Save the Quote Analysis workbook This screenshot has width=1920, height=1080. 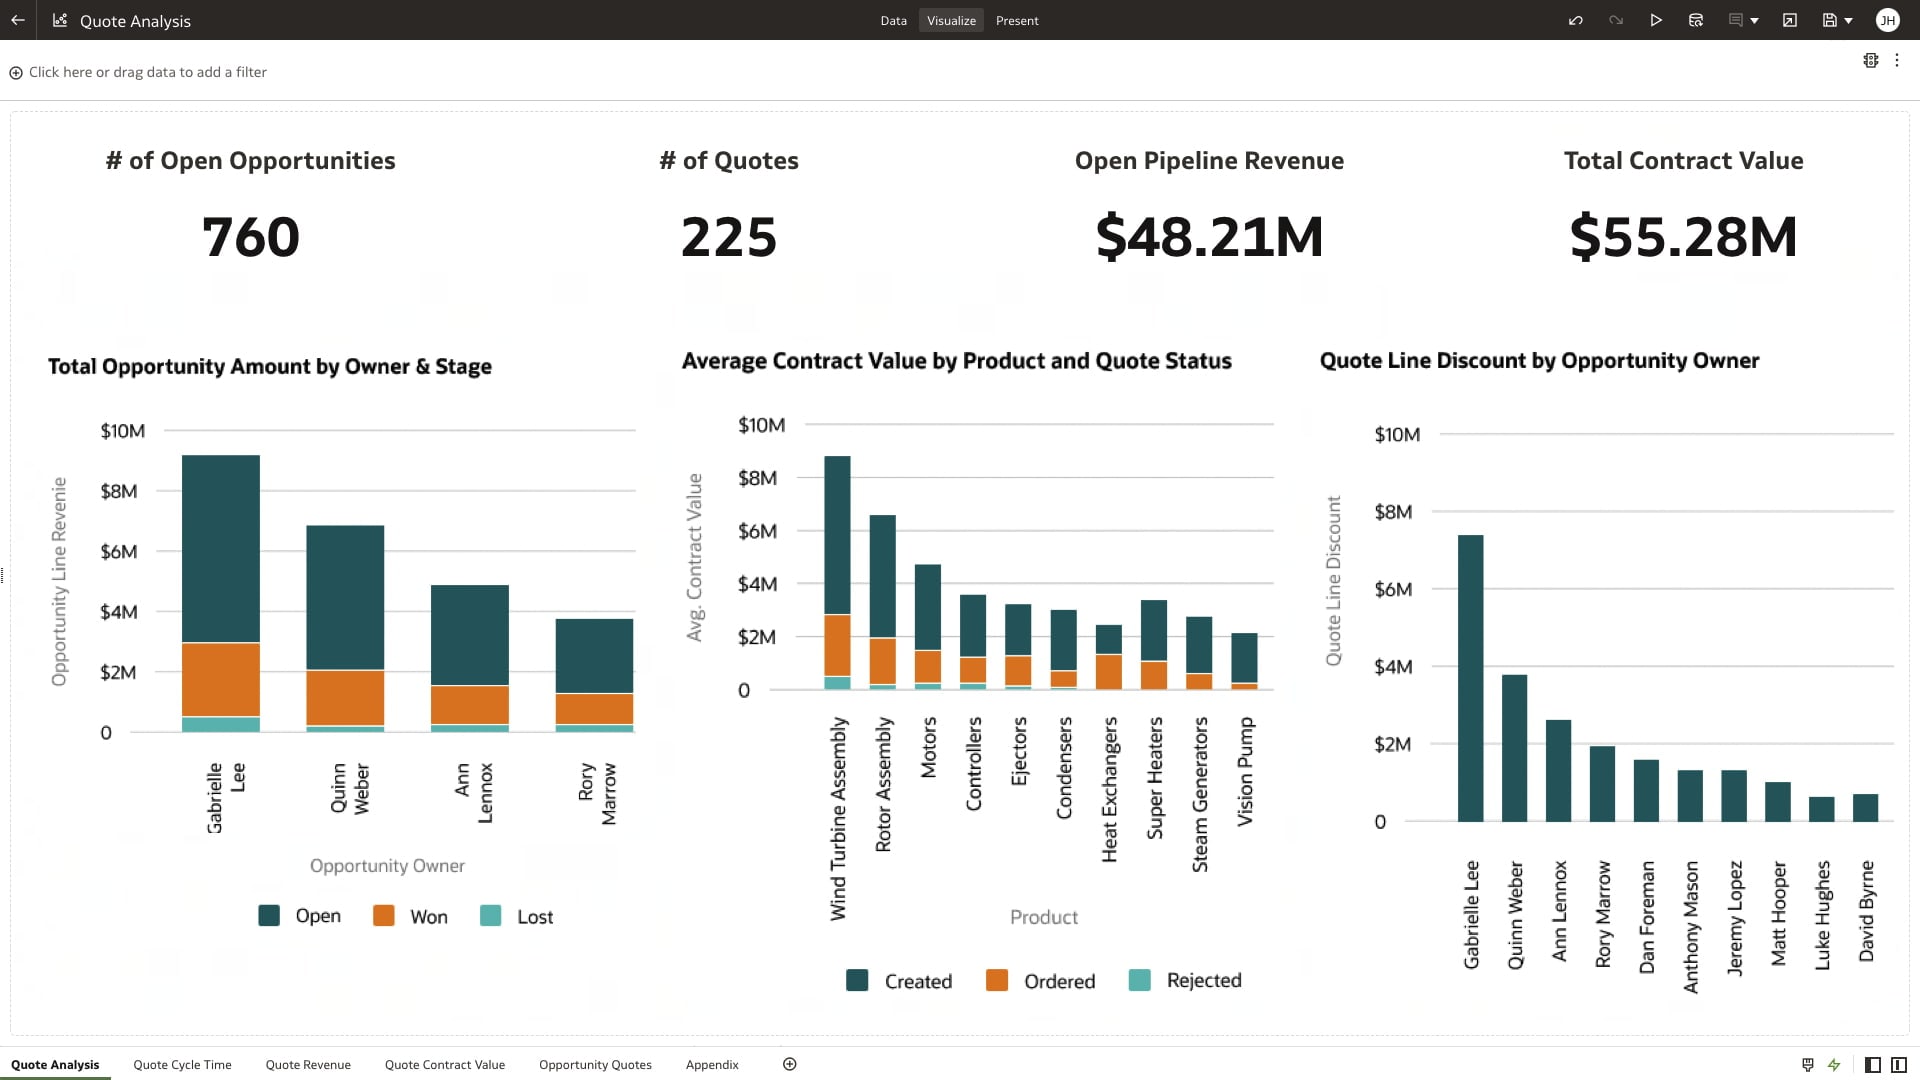tap(1829, 20)
